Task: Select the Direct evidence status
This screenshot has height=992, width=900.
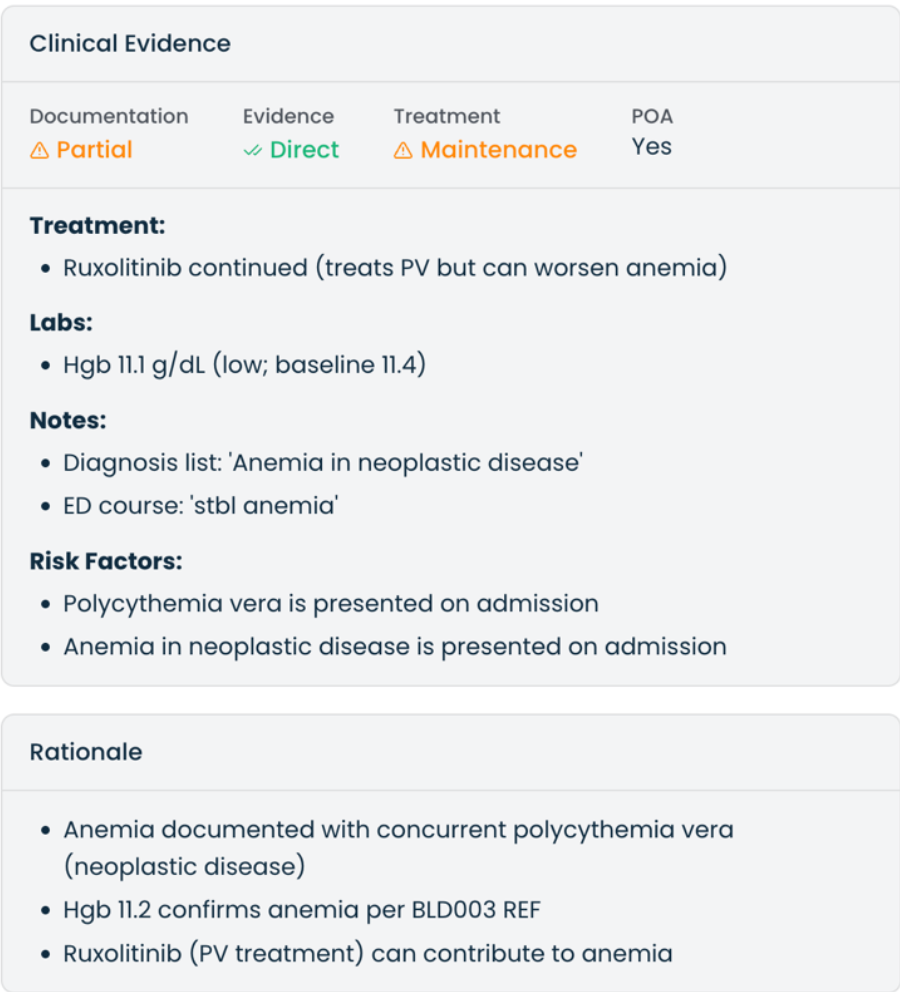Action: coord(291,150)
